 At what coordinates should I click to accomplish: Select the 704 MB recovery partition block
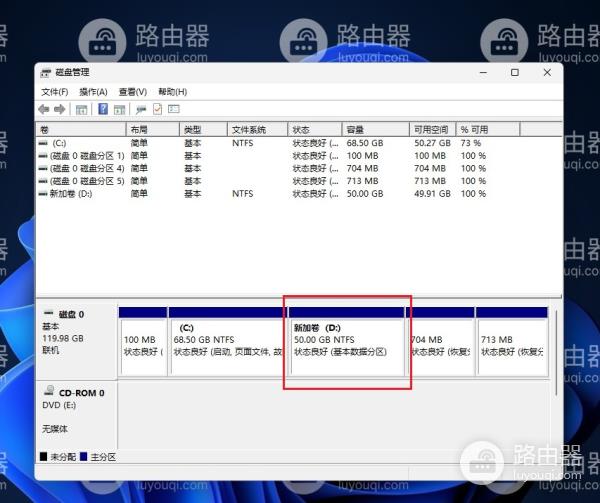tap(440, 341)
